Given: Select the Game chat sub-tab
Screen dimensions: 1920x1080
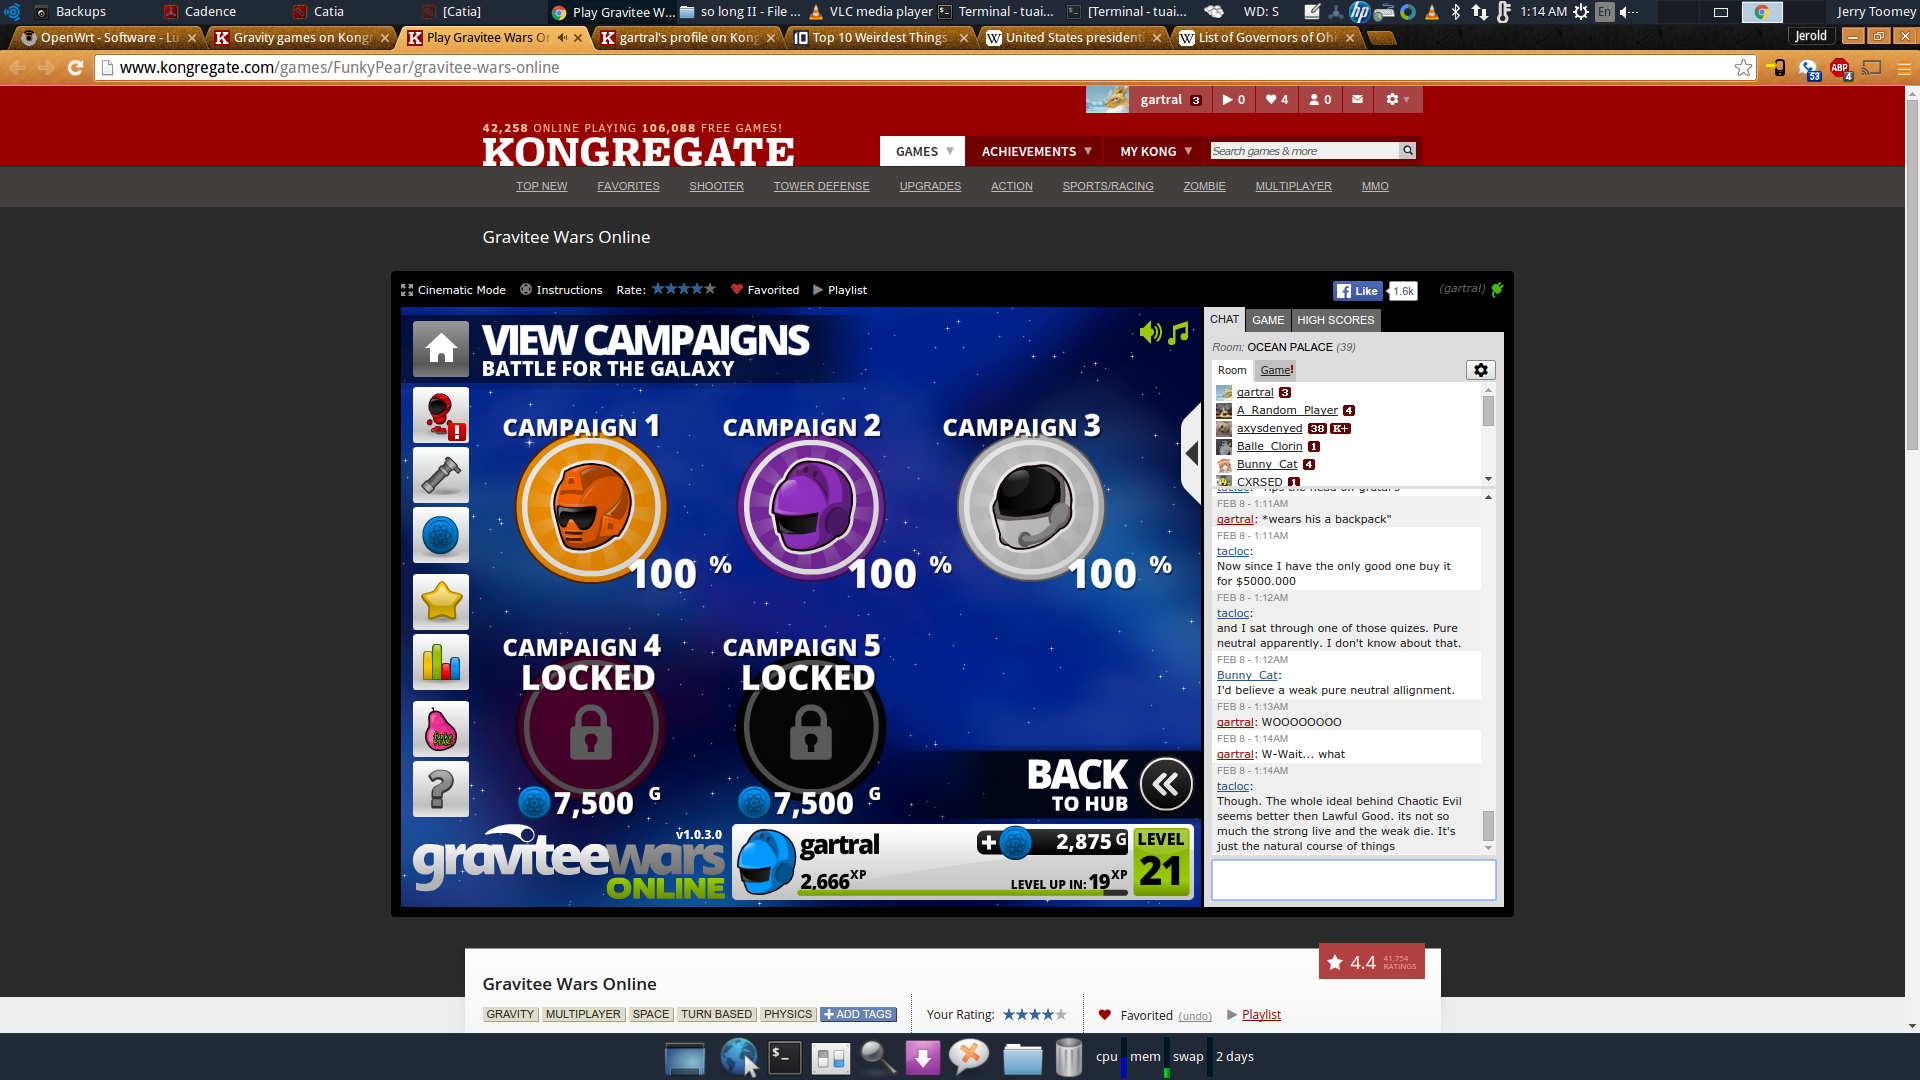Looking at the screenshot, I should point(1277,370).
